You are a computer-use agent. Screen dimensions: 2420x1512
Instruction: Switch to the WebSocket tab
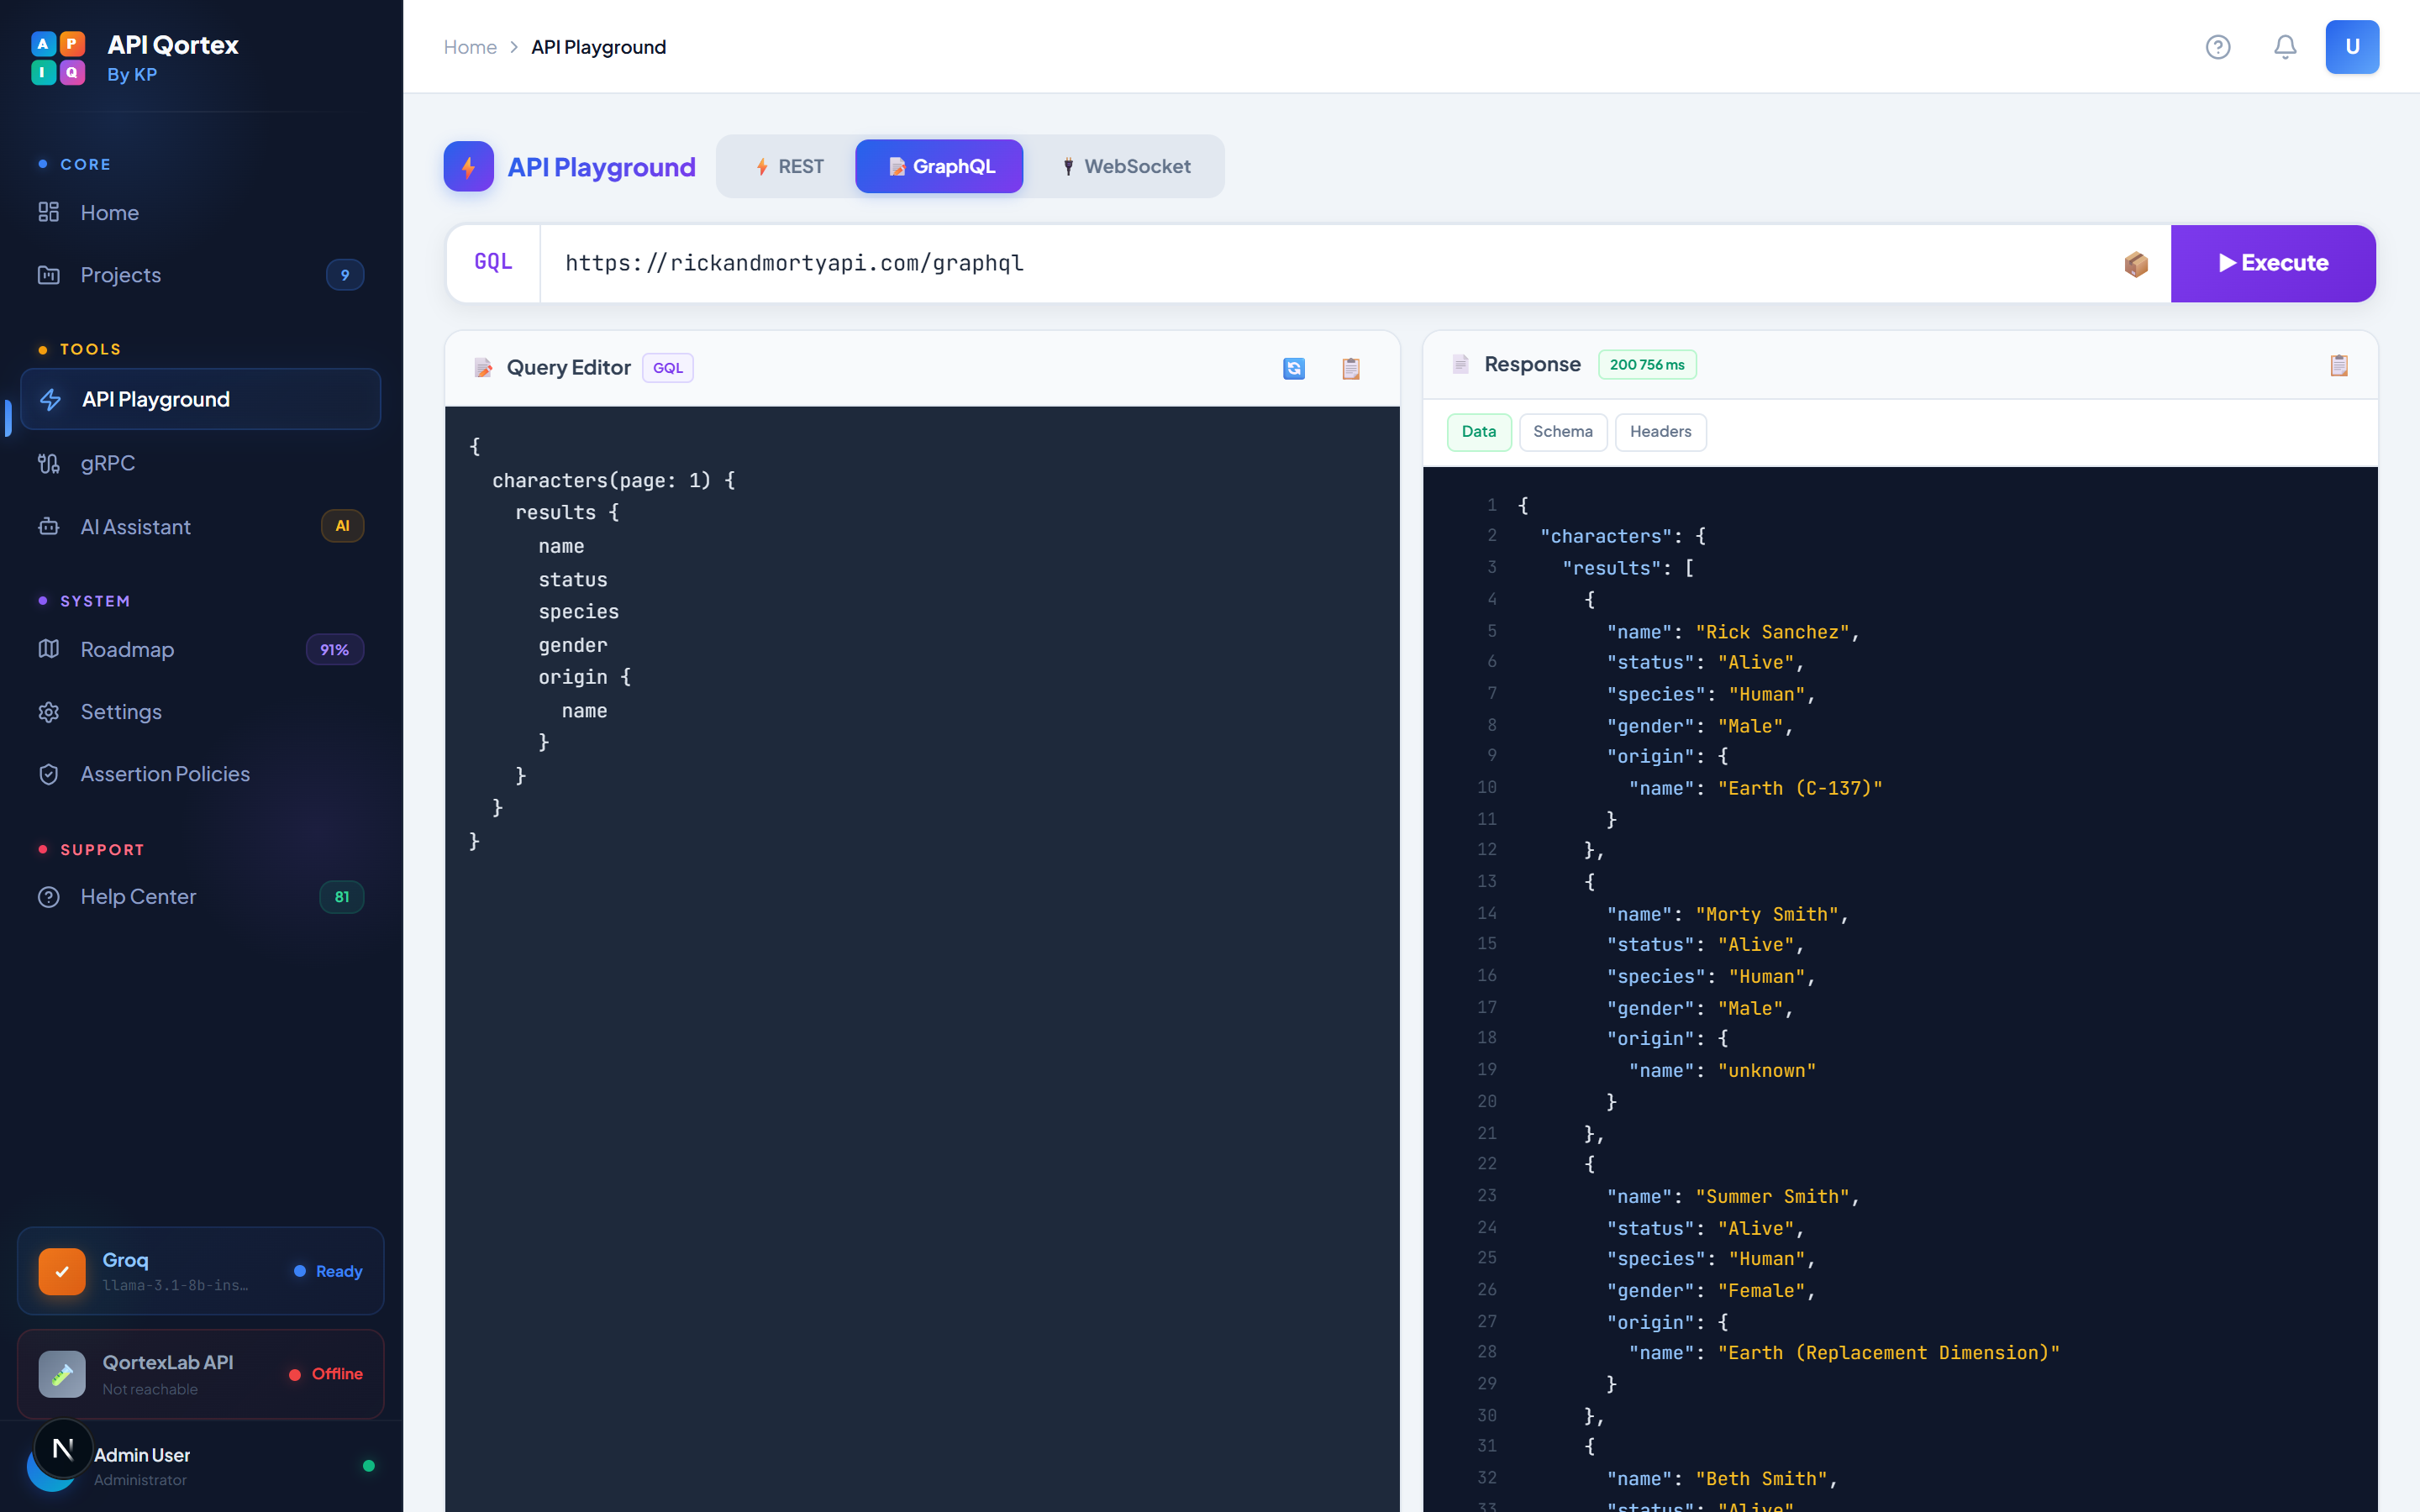point(1128,166)
